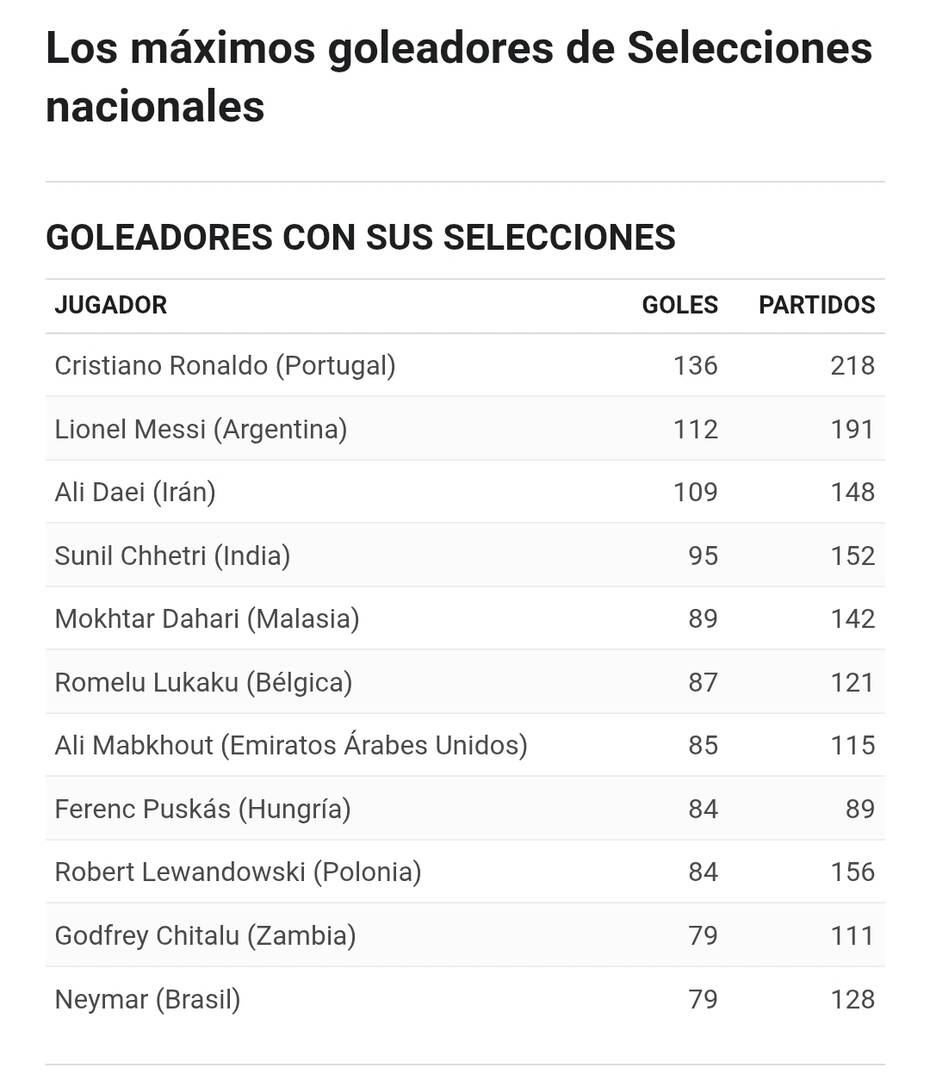930x1080 pixels.
Task: Select the Cristiano Ronaldo (Portugal) row
Action: coord(465,366)
